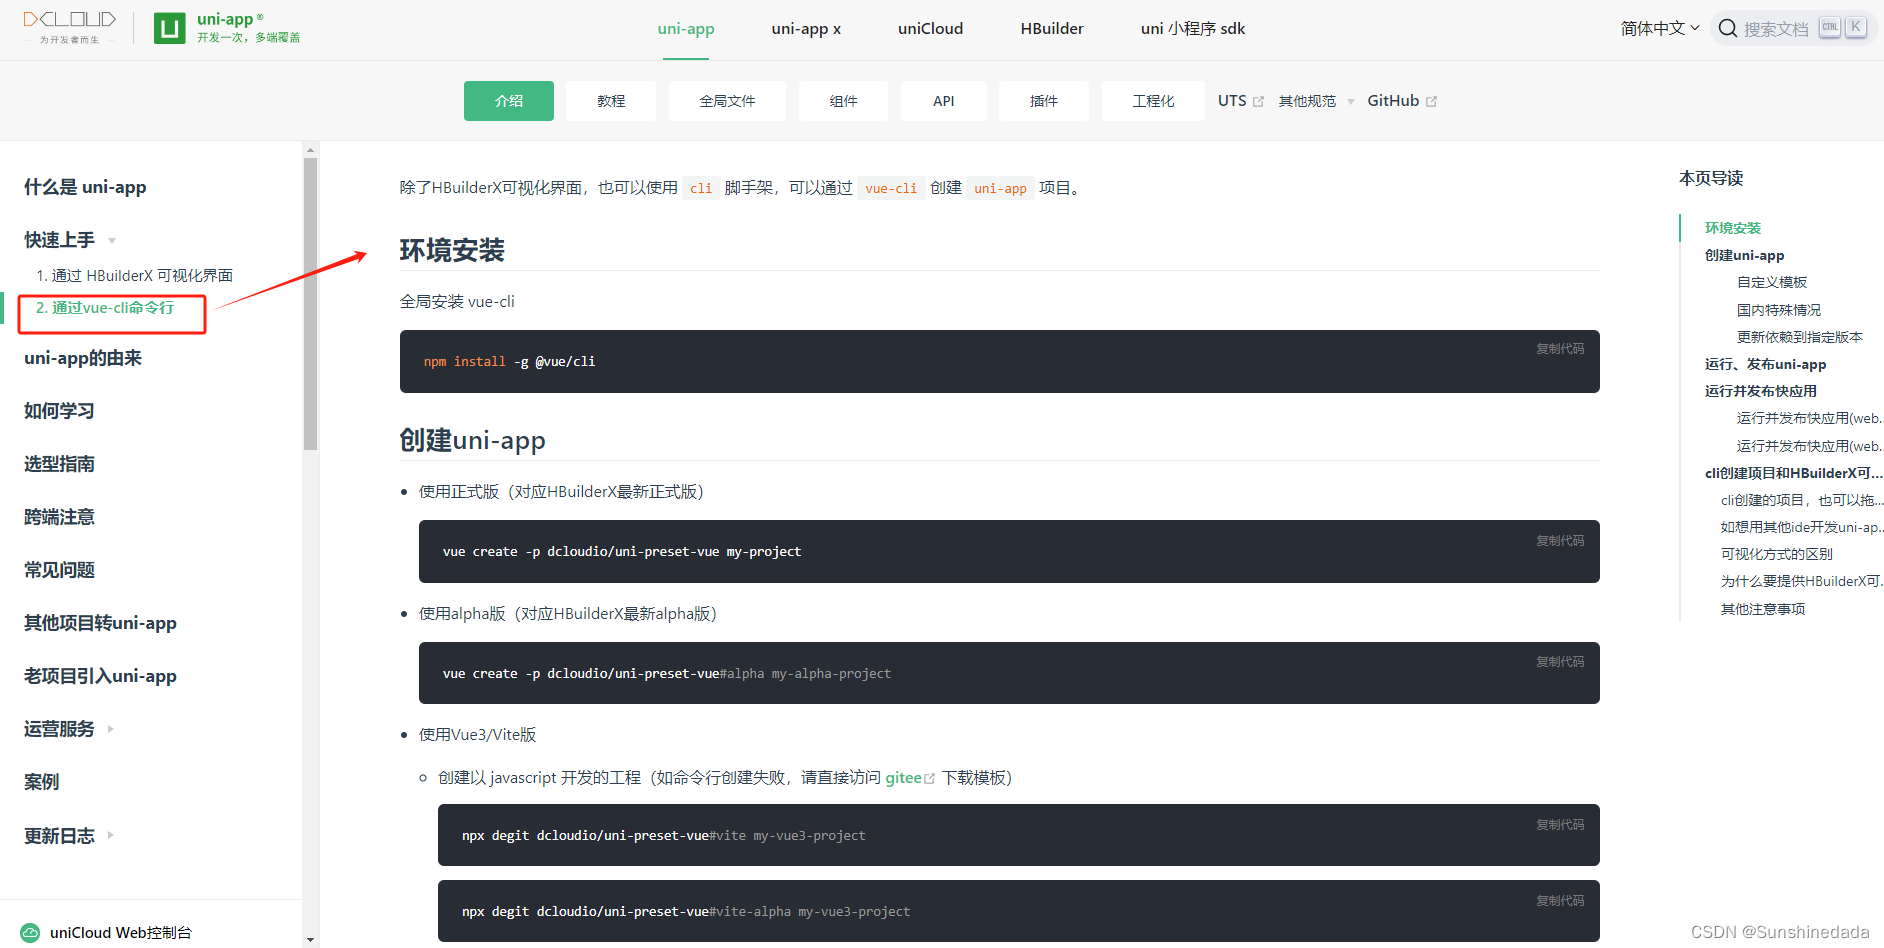The width and height of the screenshot is (1884, 948).
Task: Click the uniCloud Web console cloud icon
Action: (x=31, y=932)
